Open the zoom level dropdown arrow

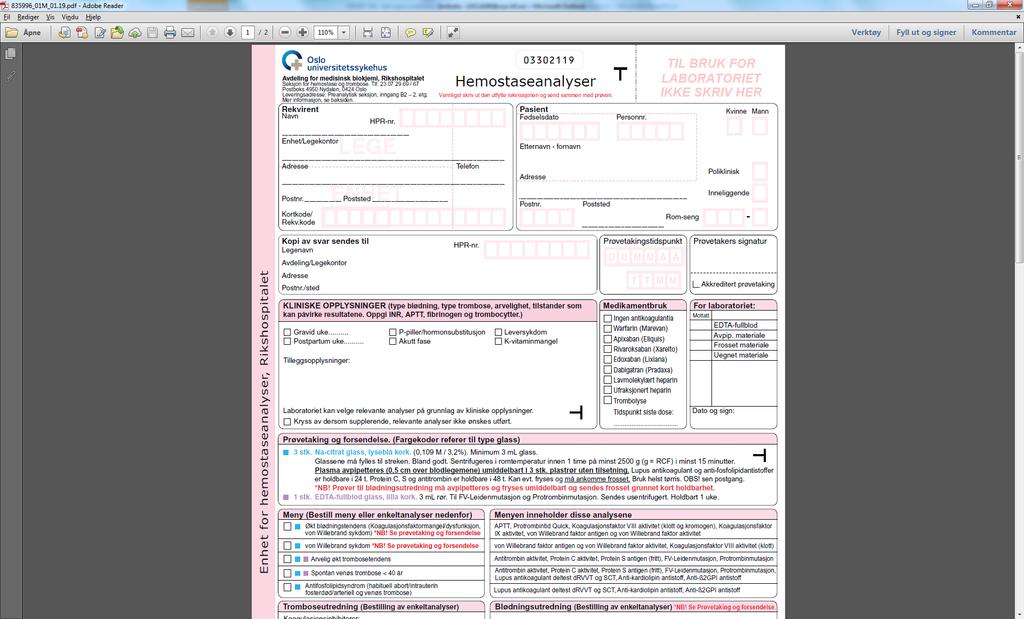tap(344, 32)
